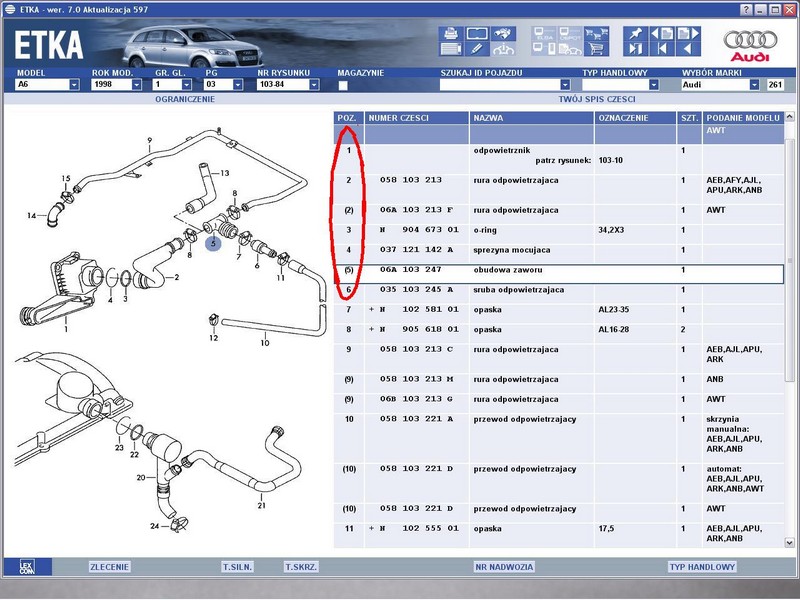Click the ELSA connection icon
This screenshot has width=800, height=600.
click(544, 34)
